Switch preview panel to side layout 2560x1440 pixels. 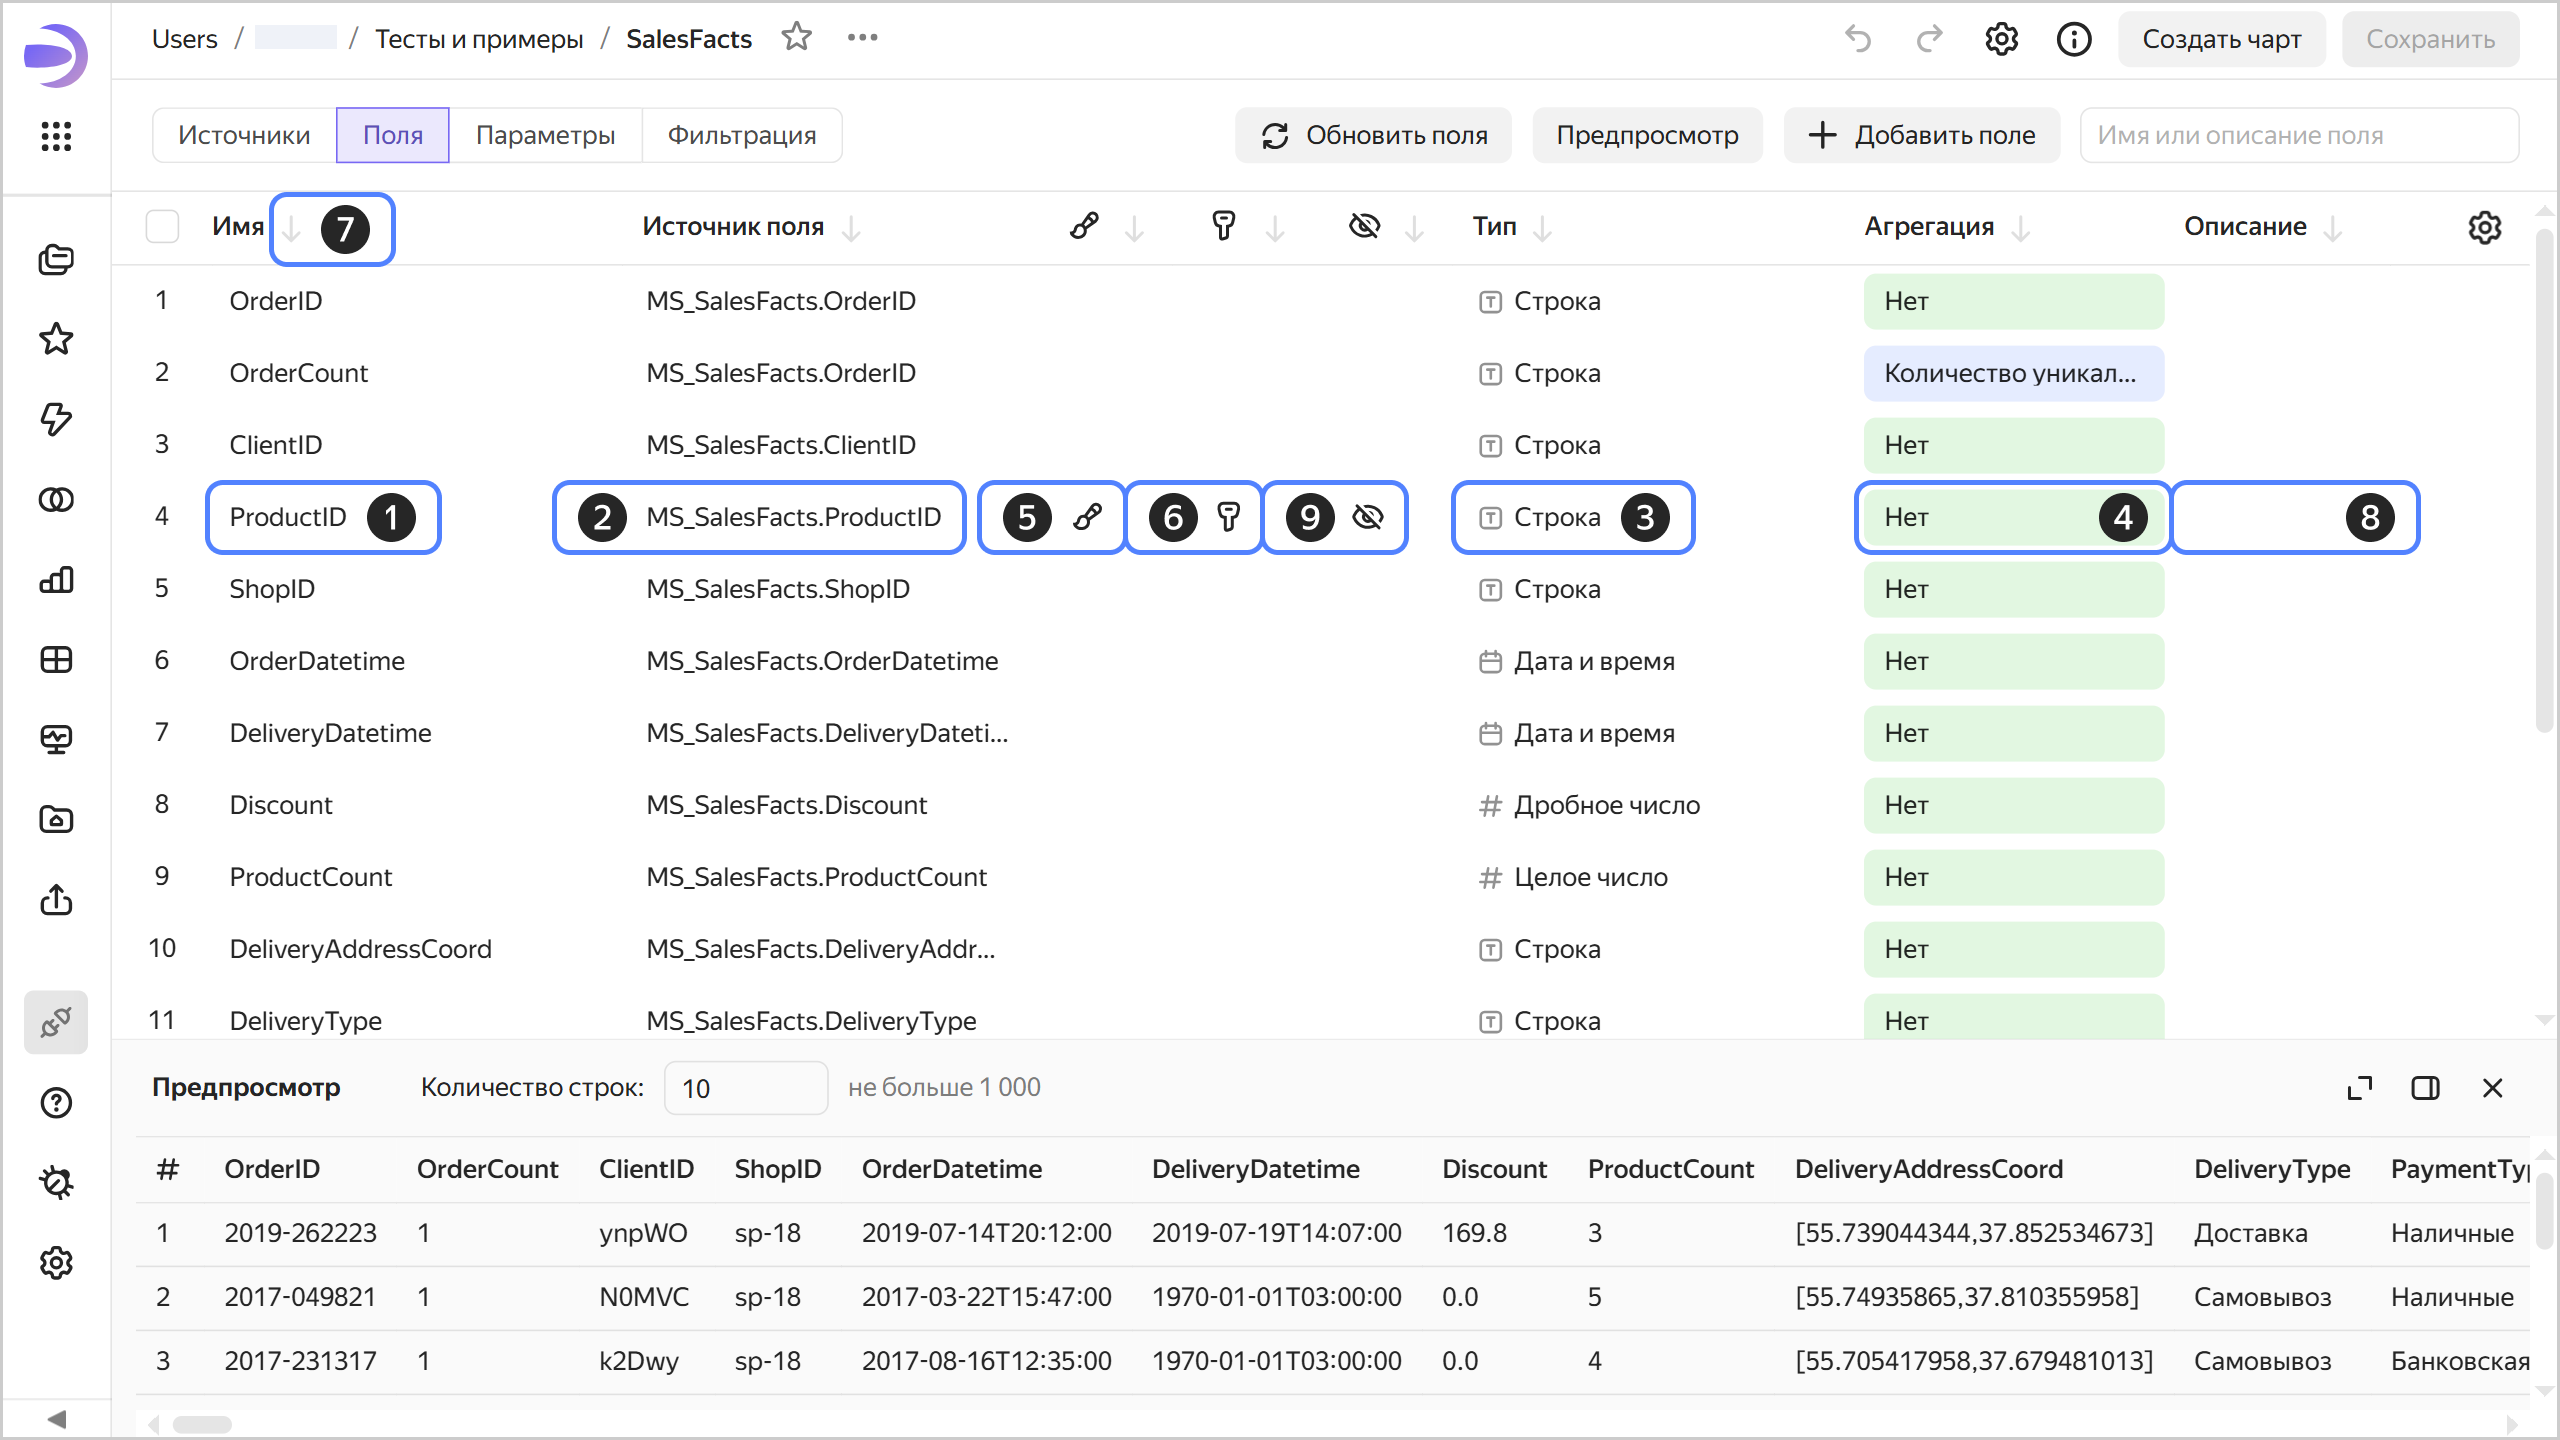pyautogui.click(x=2425, y=1088)
